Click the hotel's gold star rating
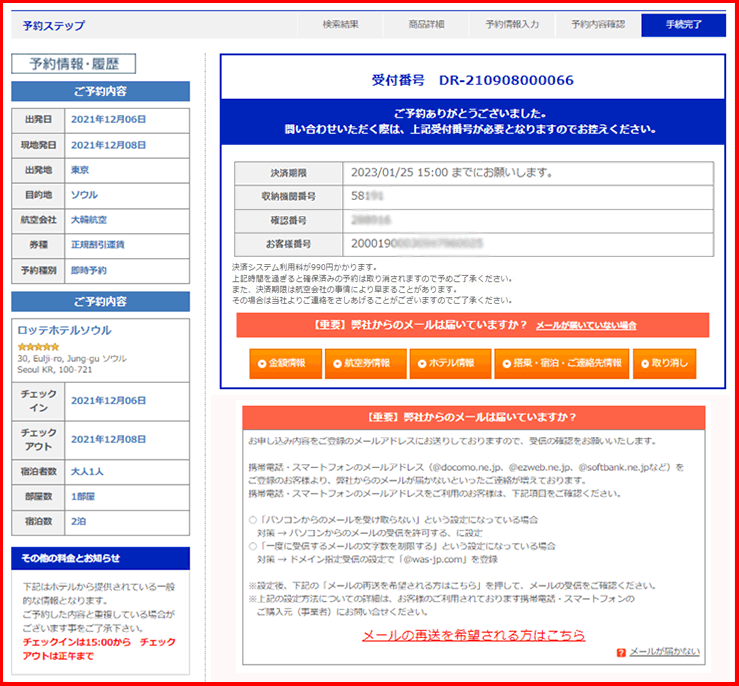This screenshot has width=739, height=686. click(37, 347)
